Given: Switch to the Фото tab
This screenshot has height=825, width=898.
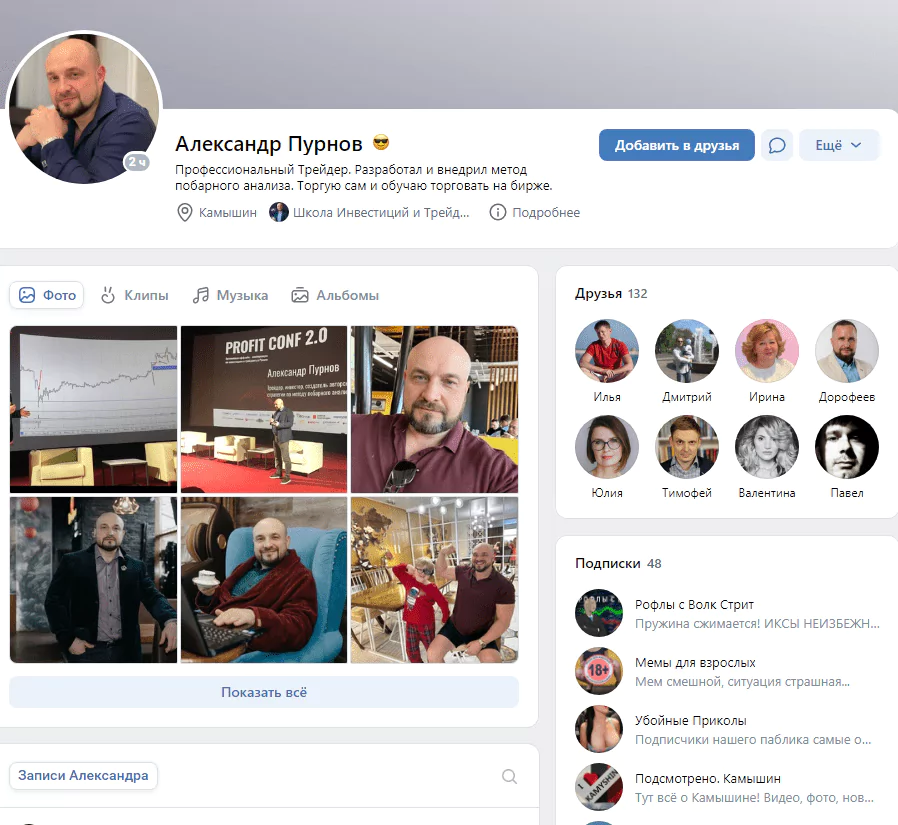Looking at the screenshot, I should (x=47, y=295).
